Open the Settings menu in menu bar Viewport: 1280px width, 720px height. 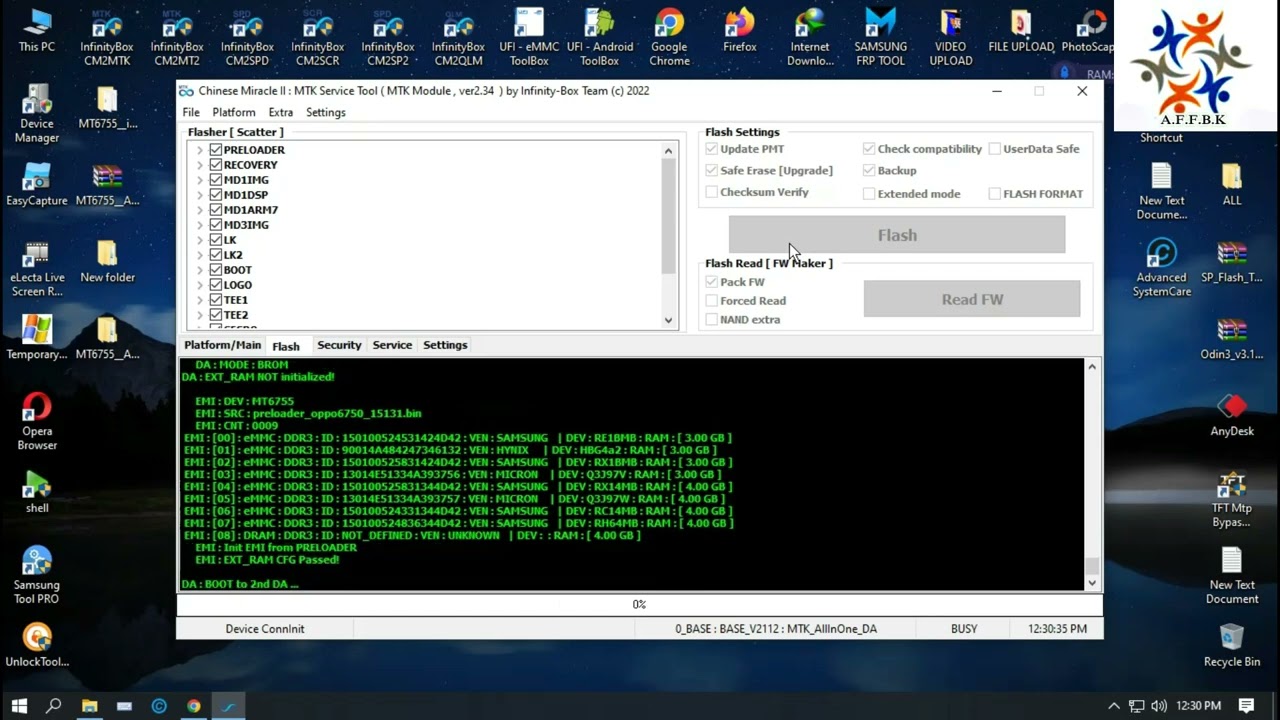[x=326, y=112]
